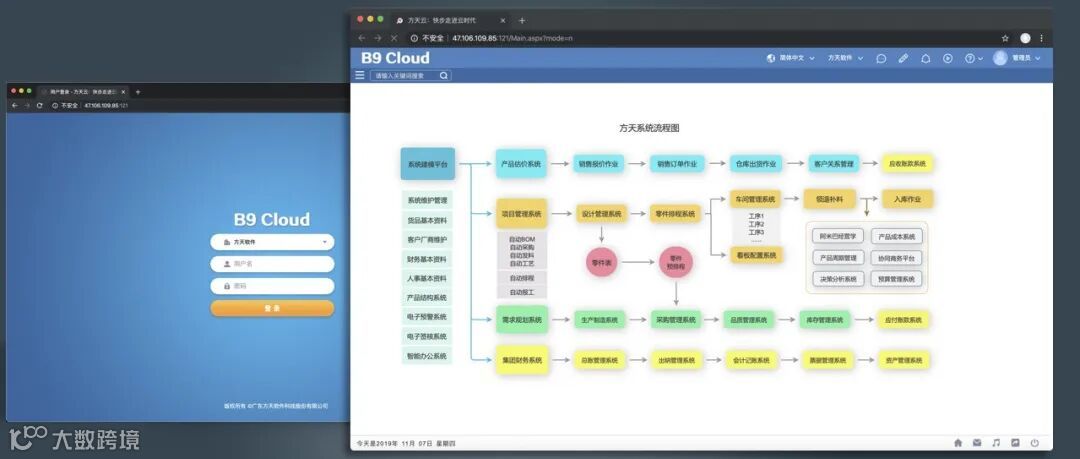Click the 客户关系管理 flowchart node
The width and height of the screenshot is (1080, 459).
(x=833, y=164)
